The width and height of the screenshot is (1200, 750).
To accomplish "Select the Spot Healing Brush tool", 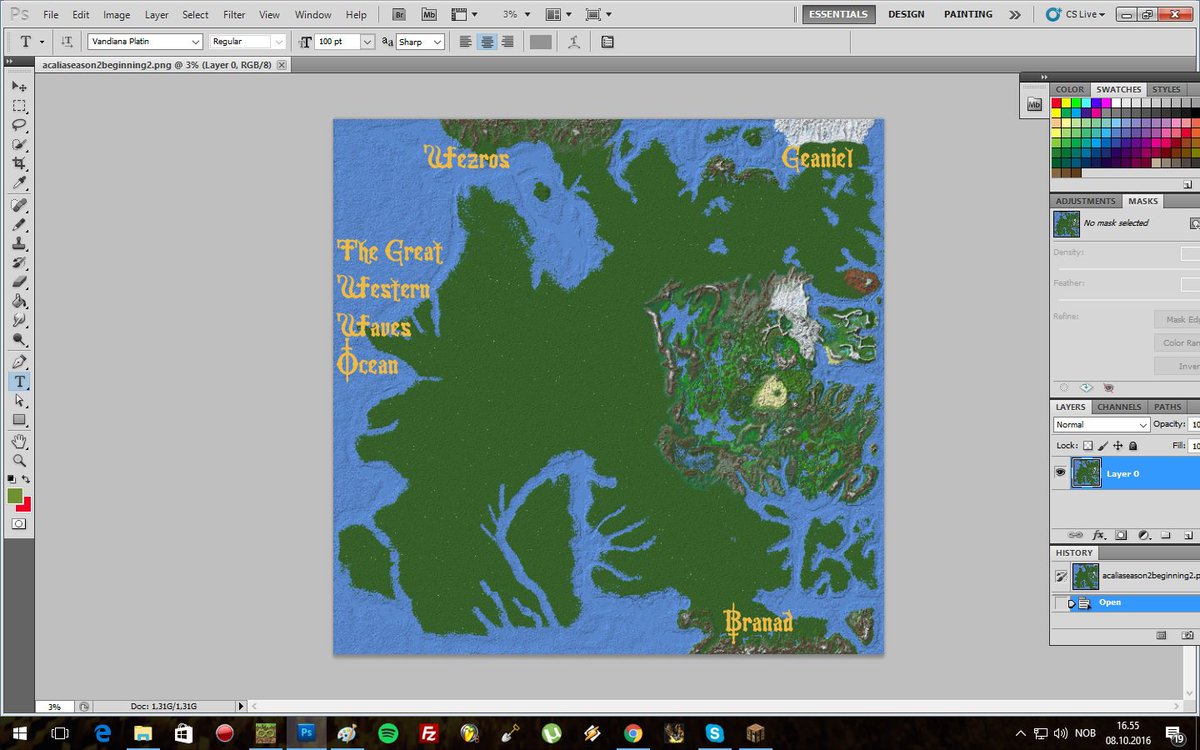I will pos(19,204).
